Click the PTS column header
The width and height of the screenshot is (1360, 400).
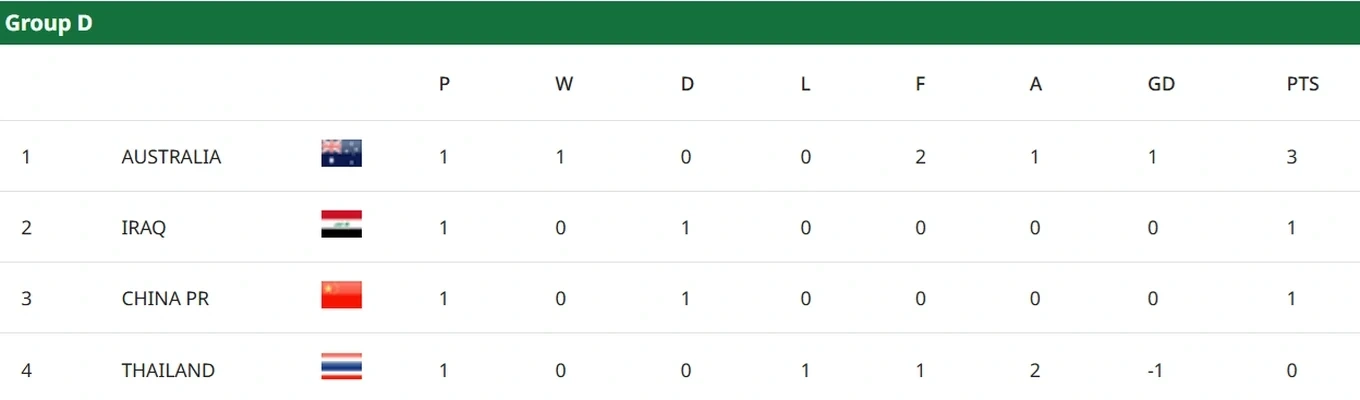[x=1302, y=85]
